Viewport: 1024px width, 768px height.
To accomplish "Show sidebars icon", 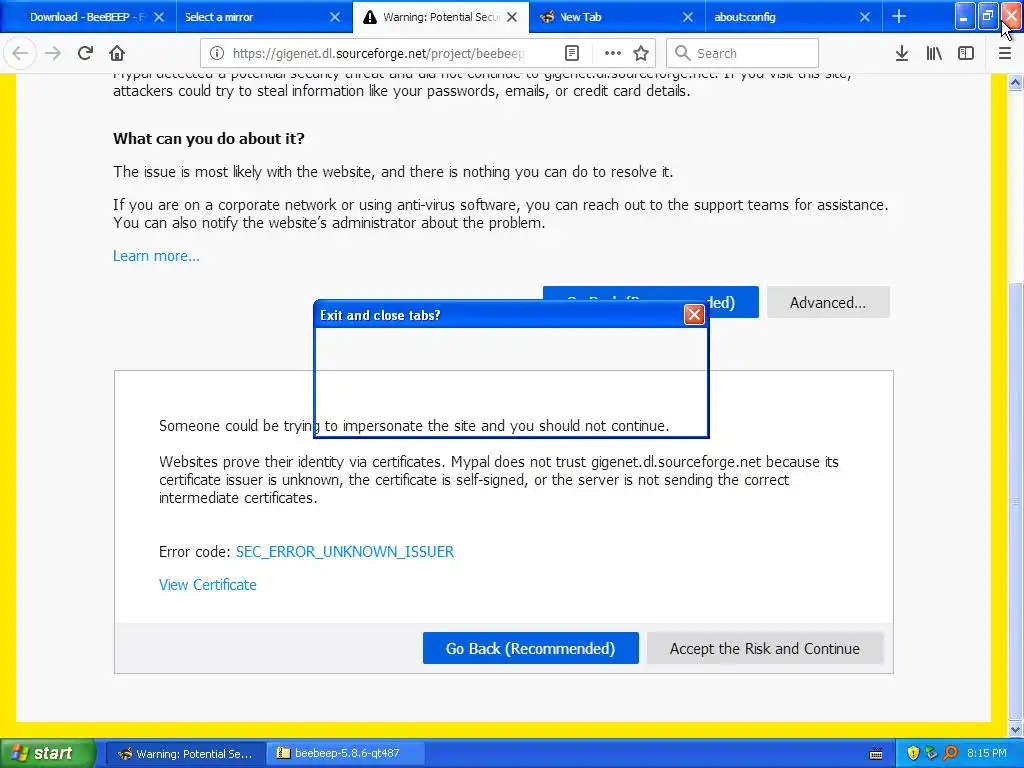I will point(966,54).
